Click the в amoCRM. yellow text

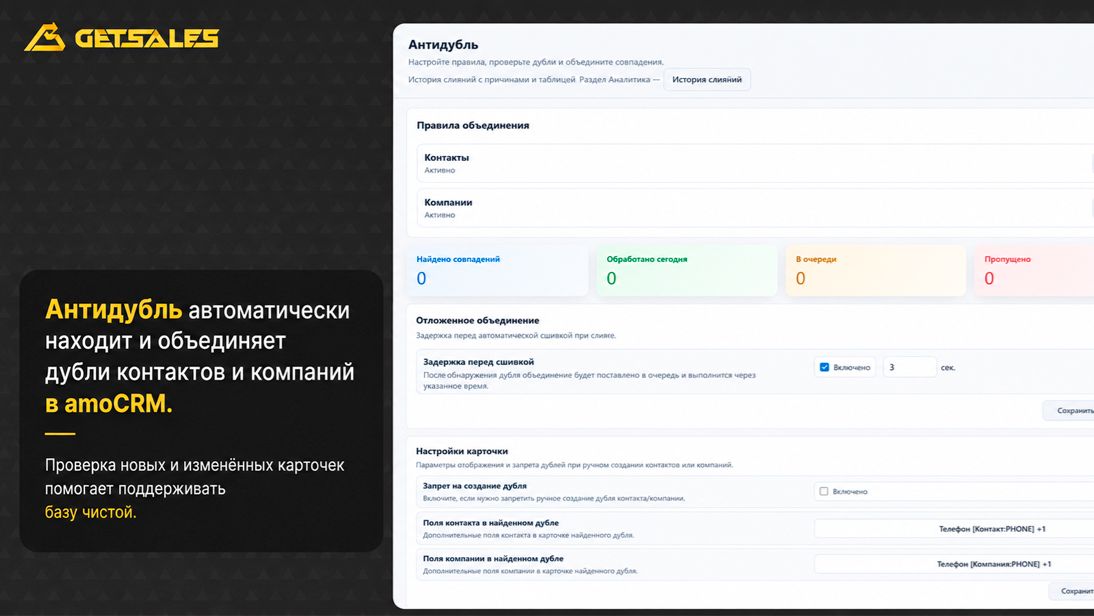point(108,403)
